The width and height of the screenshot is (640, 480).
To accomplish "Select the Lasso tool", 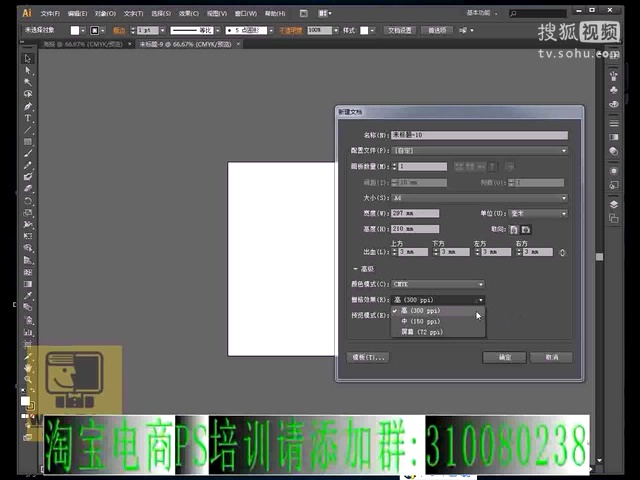I will 28,94.
